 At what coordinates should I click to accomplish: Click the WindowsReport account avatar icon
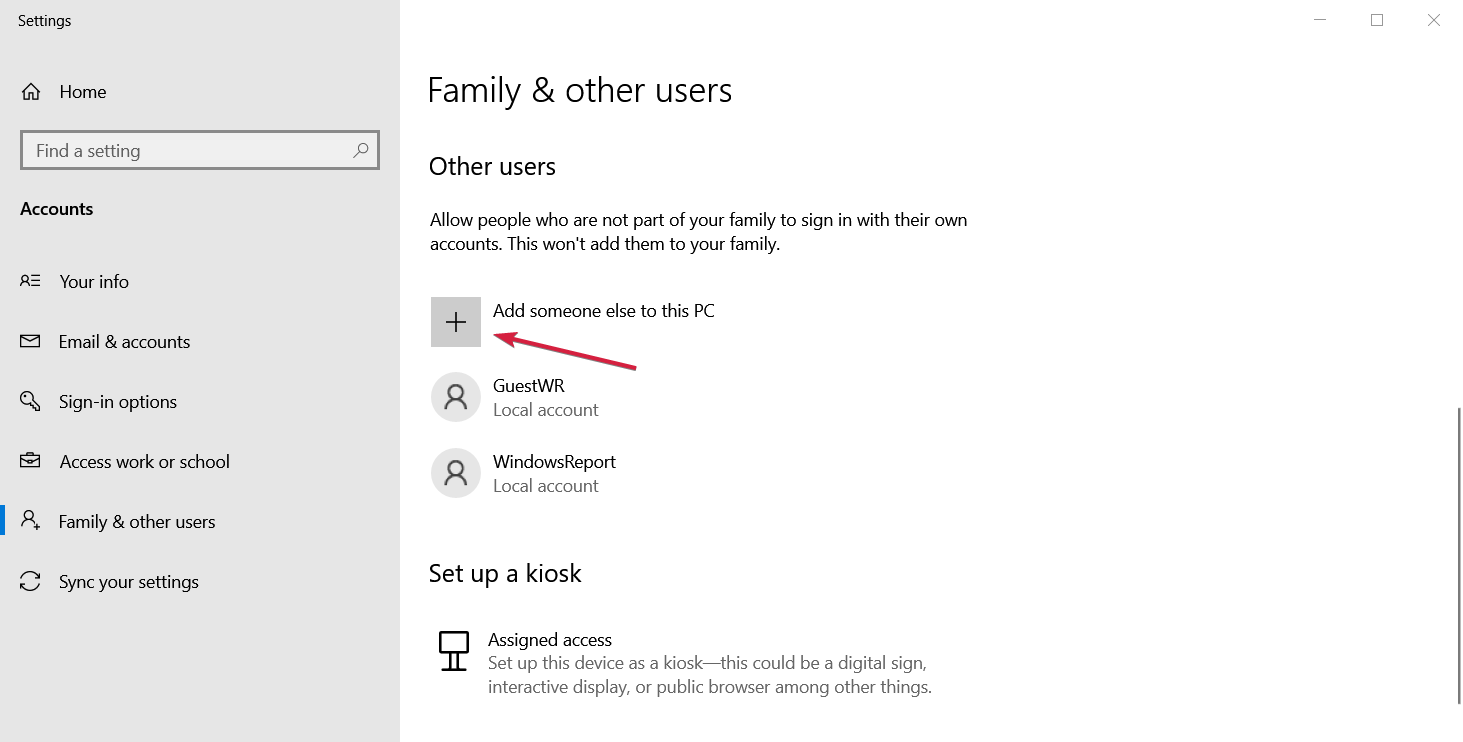tap(456, 473)
